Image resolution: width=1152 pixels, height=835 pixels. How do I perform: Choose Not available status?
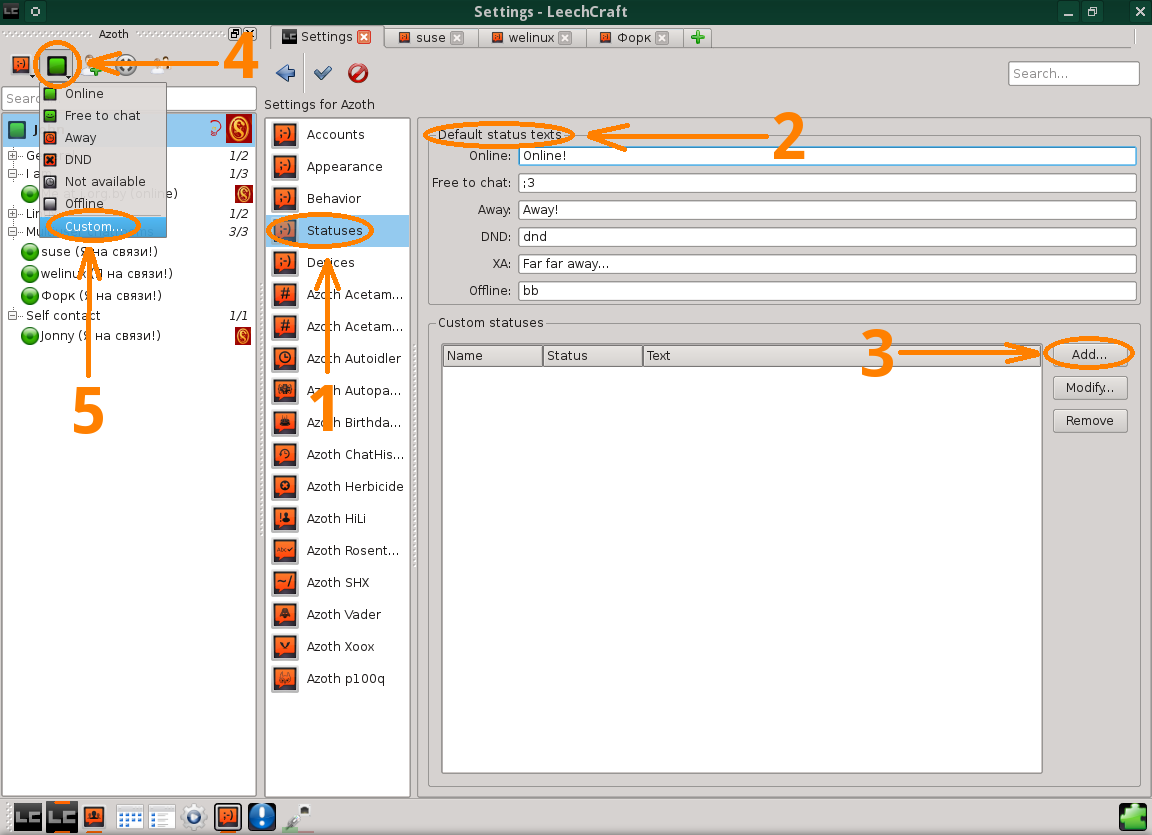point(103,181)
